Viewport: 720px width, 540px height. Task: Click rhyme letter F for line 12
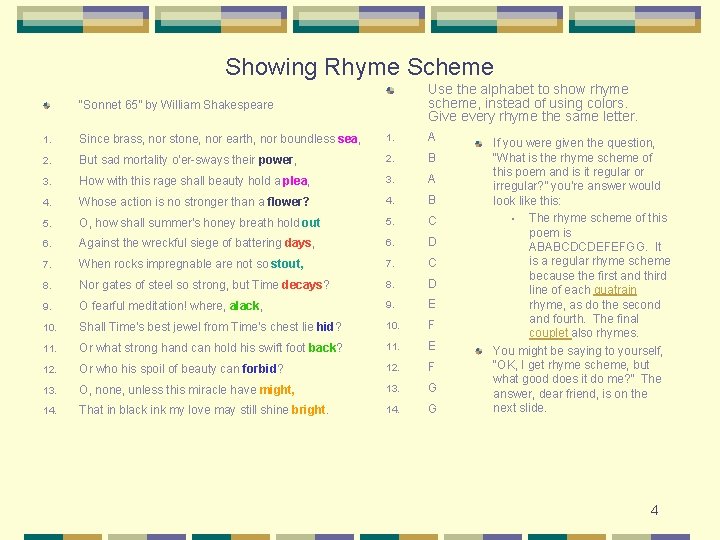click(432, 367)
